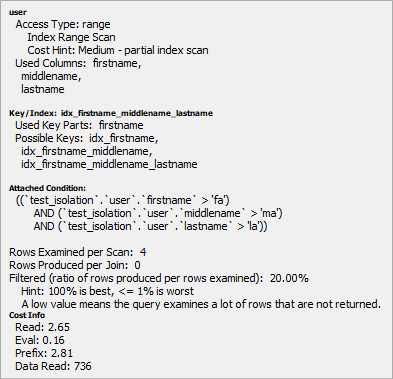Click the 'Index Range Scan' text
The image size is (393, 379).
tap(71, 37)
